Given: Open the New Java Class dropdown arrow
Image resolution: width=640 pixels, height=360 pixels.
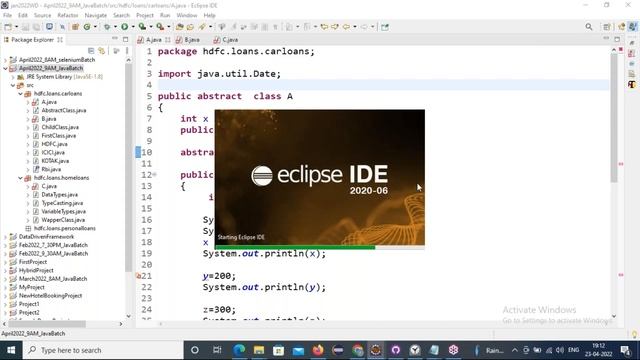Looking at the screenshot, I should 95,27.
